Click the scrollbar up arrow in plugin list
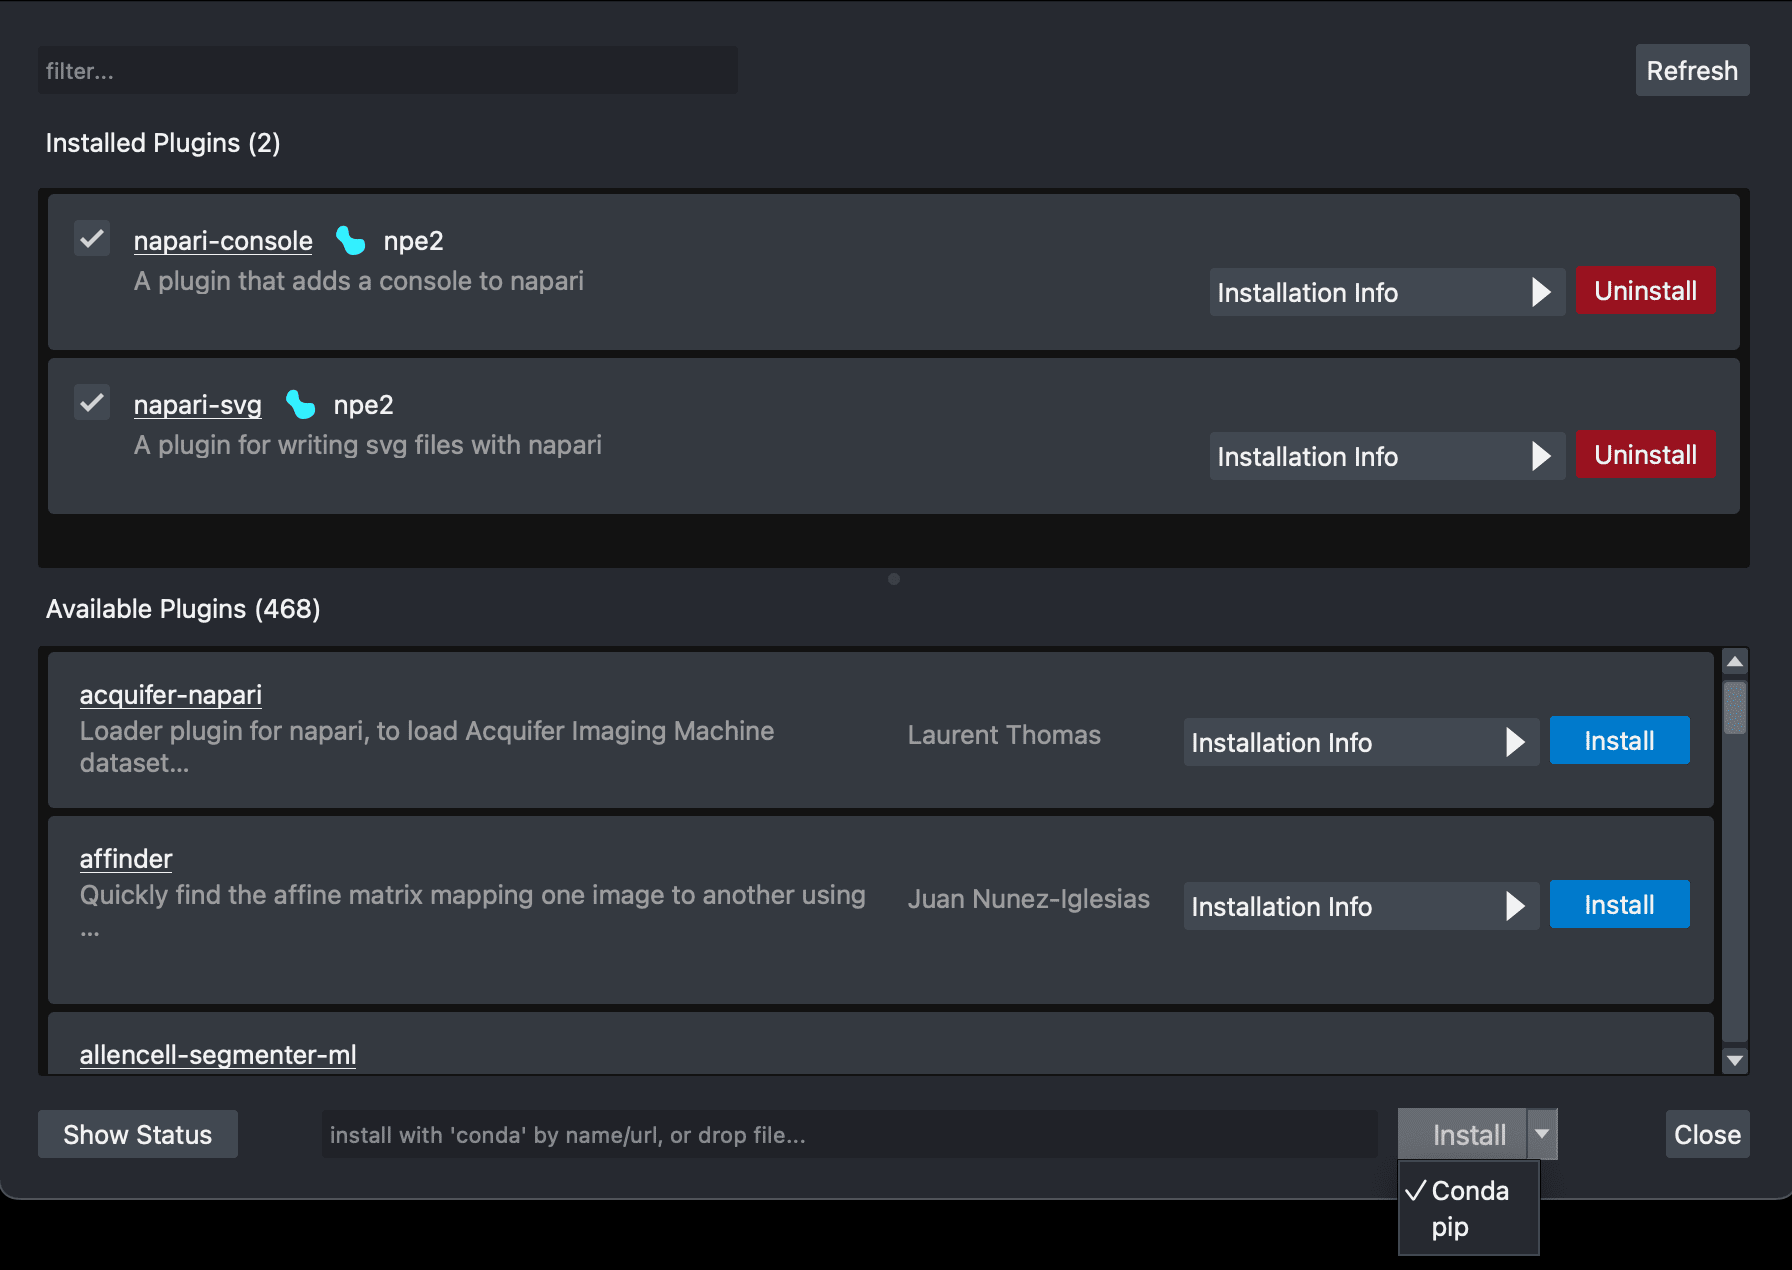 [1735, 660]
